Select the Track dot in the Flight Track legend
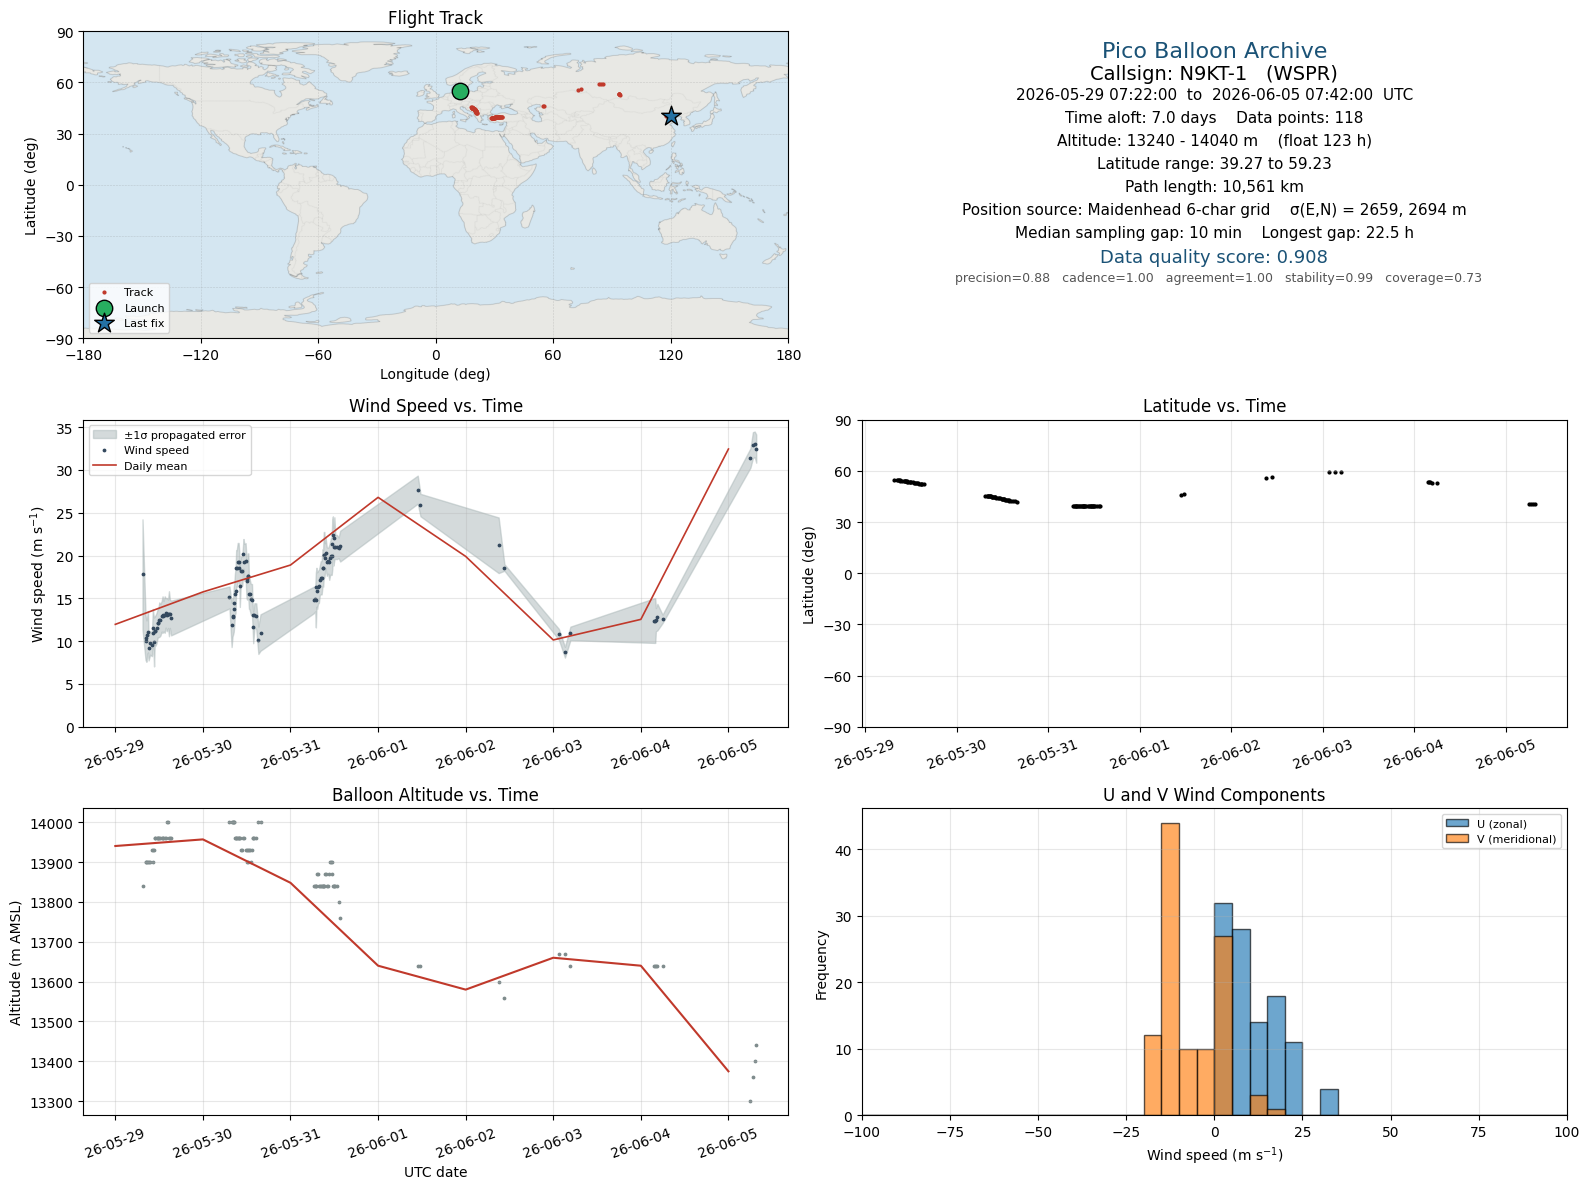 point(104,293)
